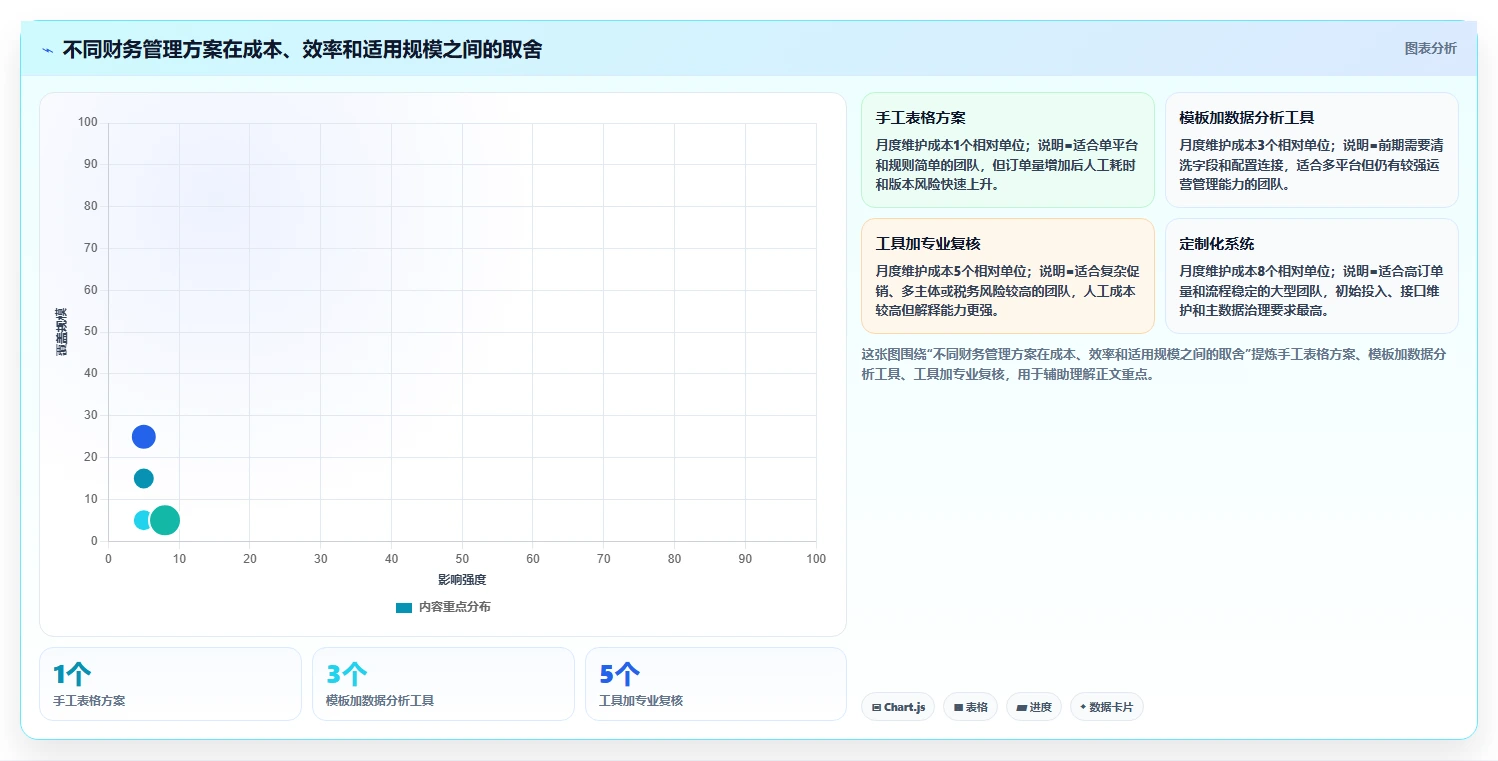Click the 月度维护成本5个相对单位 description text
1498x761 pixels.
1007,291
